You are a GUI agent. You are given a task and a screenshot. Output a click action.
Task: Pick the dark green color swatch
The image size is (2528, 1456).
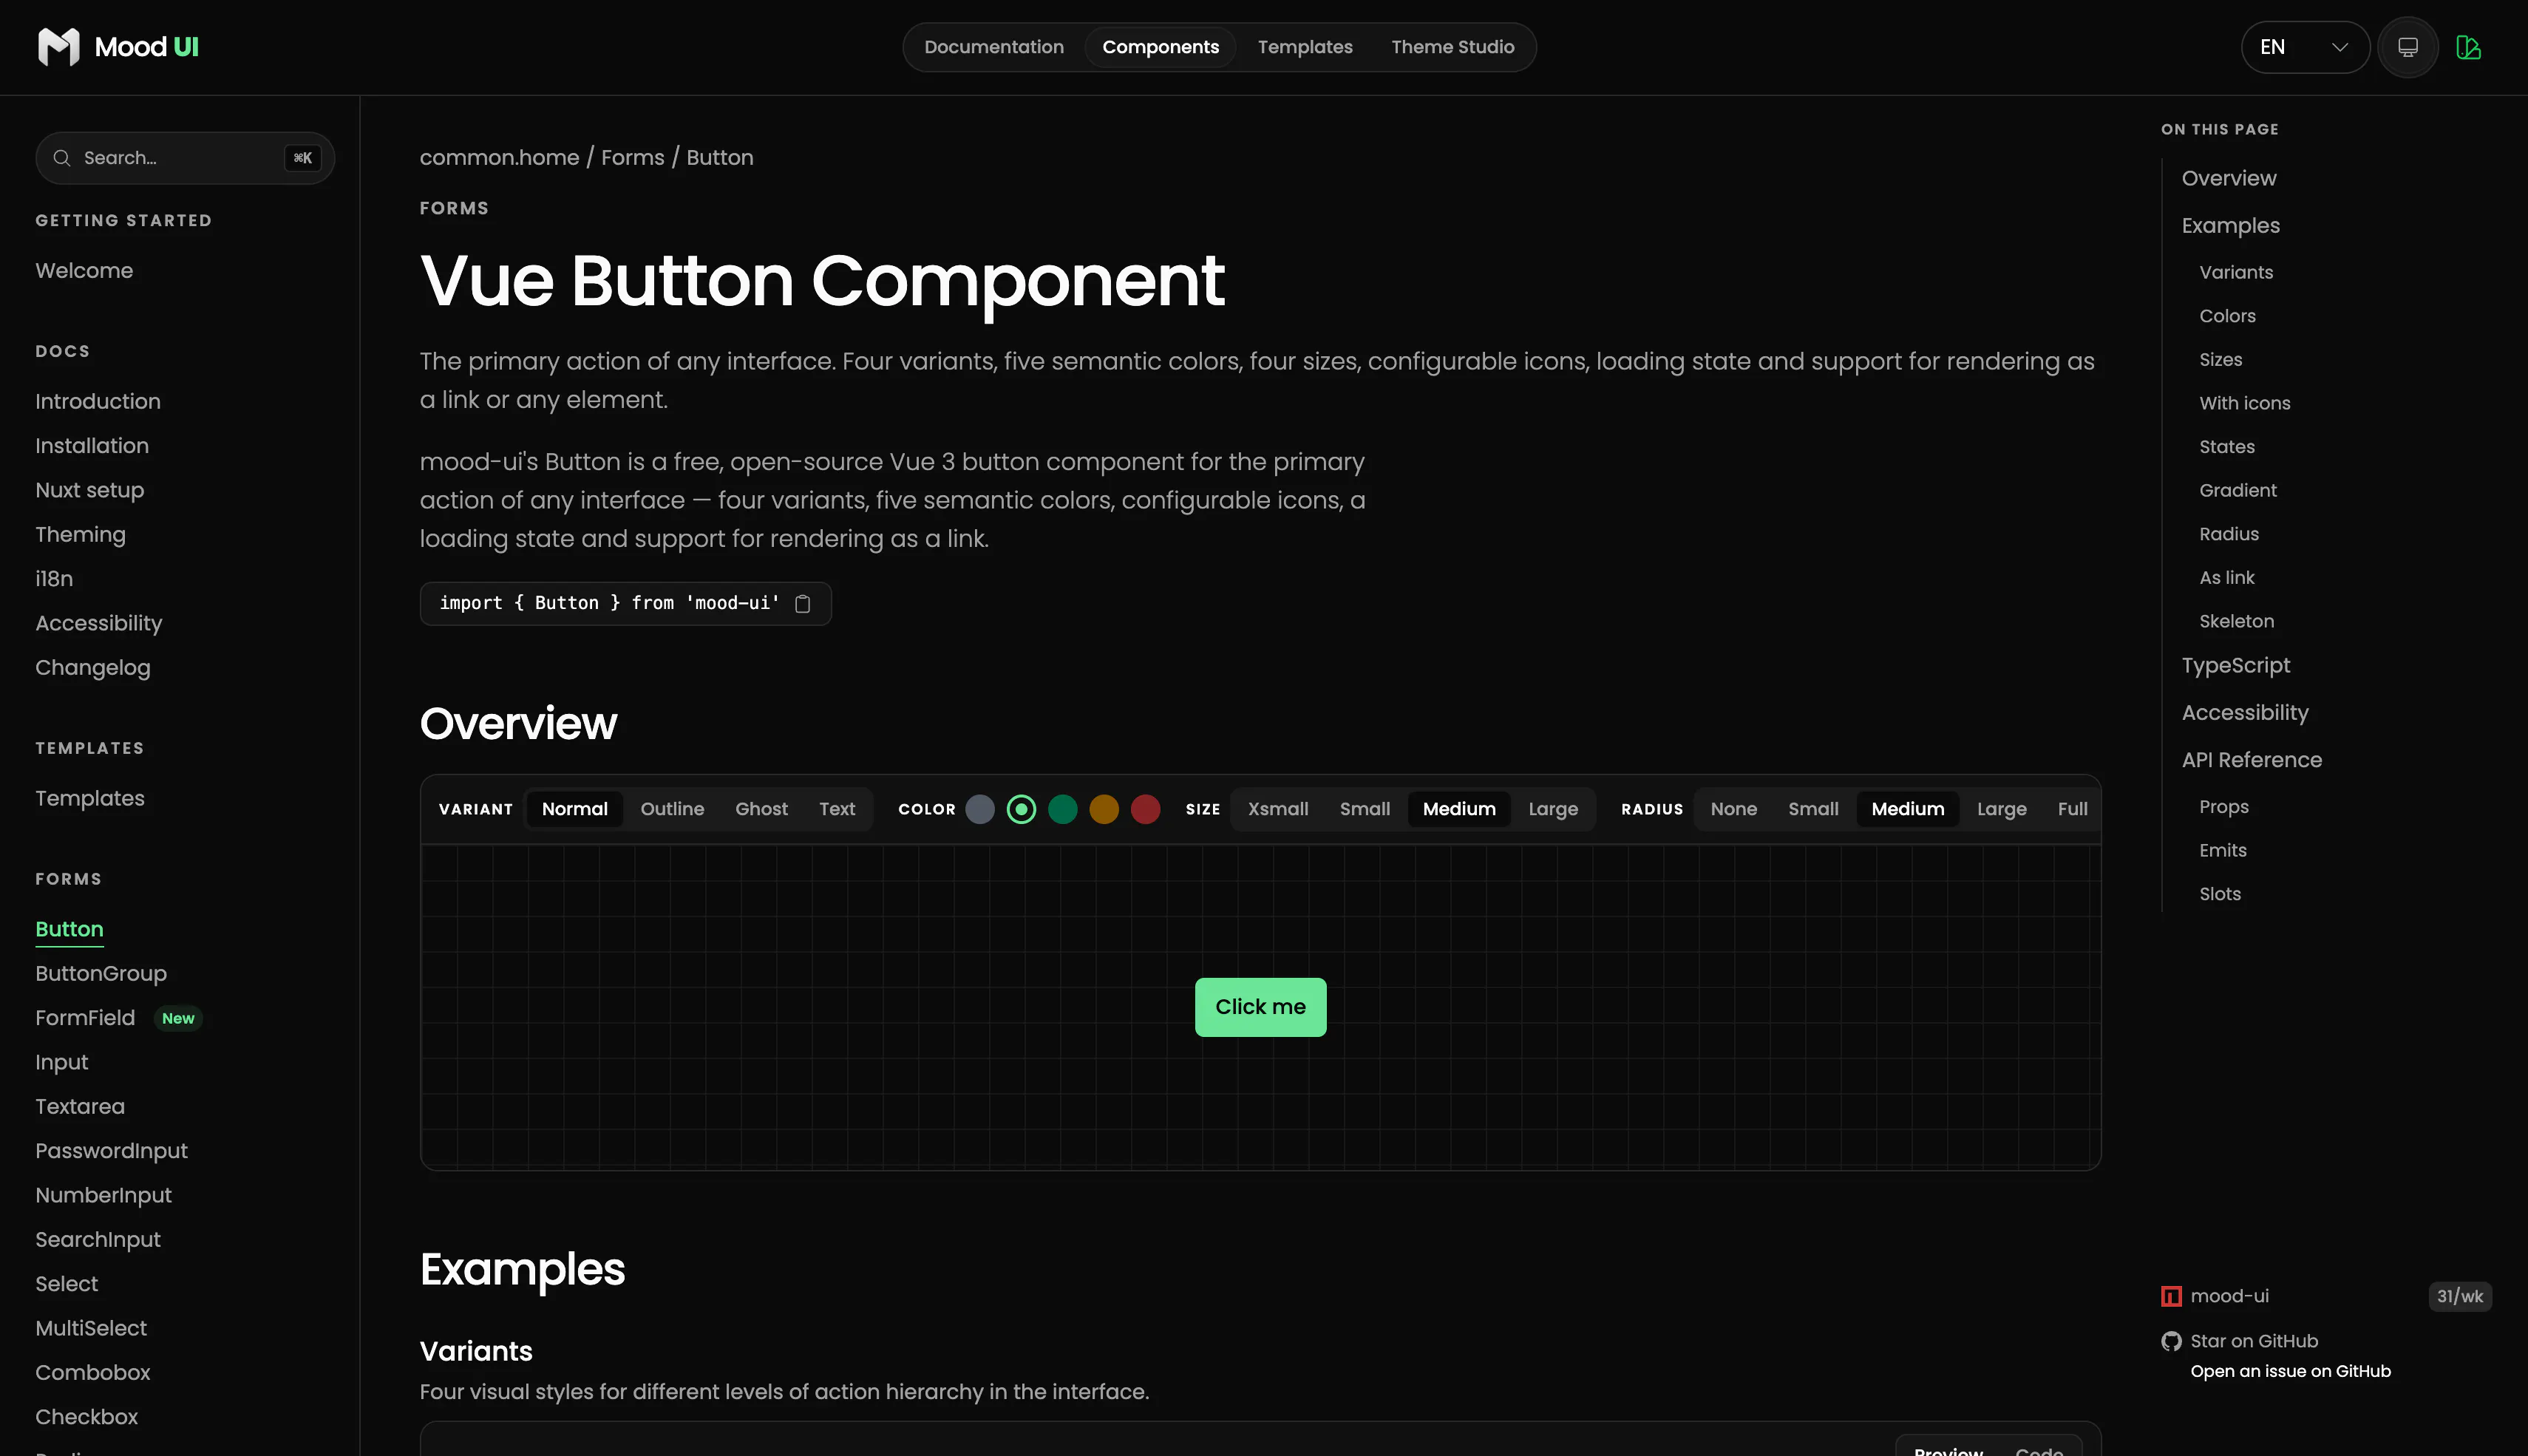1063,809
